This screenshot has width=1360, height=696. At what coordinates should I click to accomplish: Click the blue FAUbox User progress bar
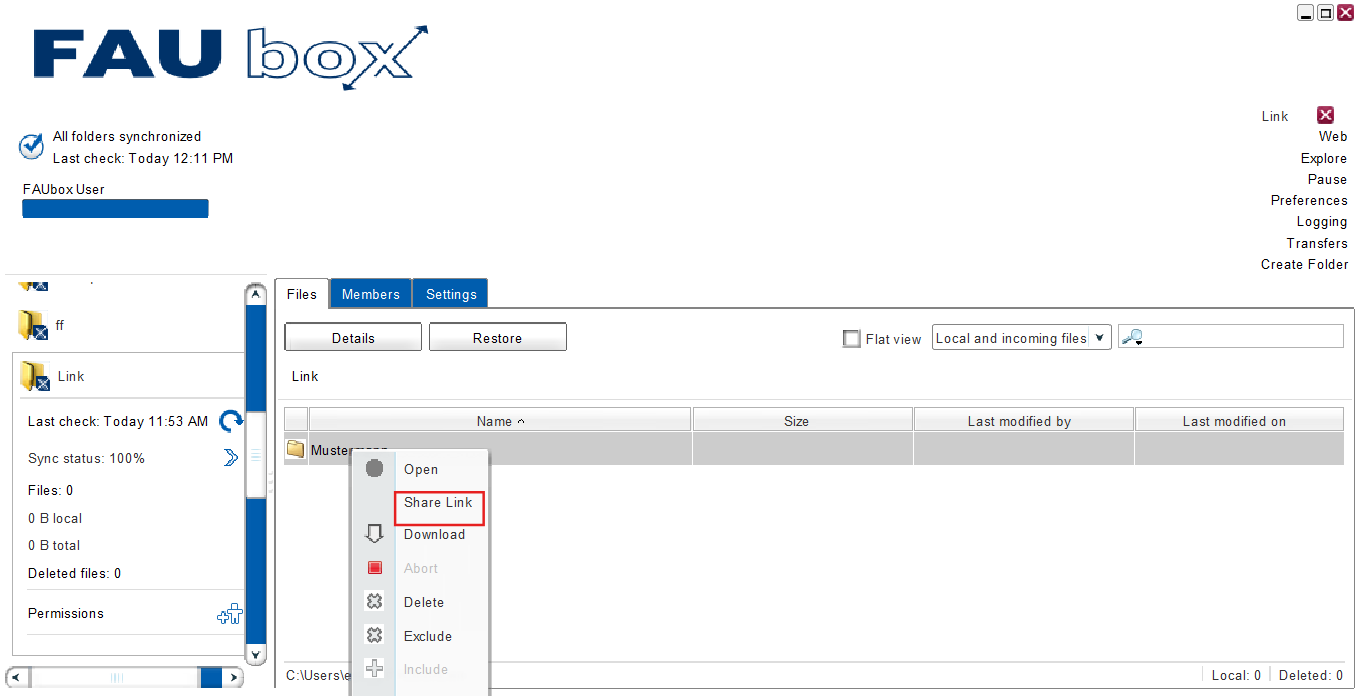click(x=115, y=208)
